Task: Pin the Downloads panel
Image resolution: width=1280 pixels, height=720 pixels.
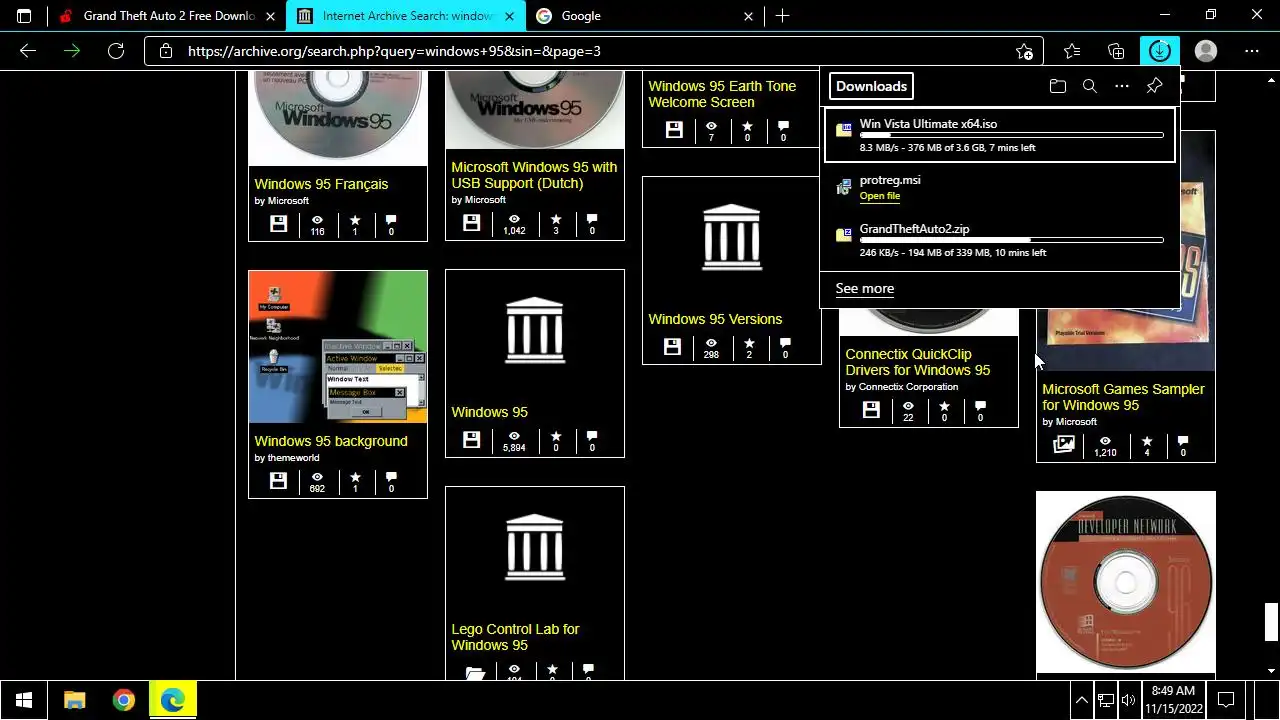Action: 1154,86
